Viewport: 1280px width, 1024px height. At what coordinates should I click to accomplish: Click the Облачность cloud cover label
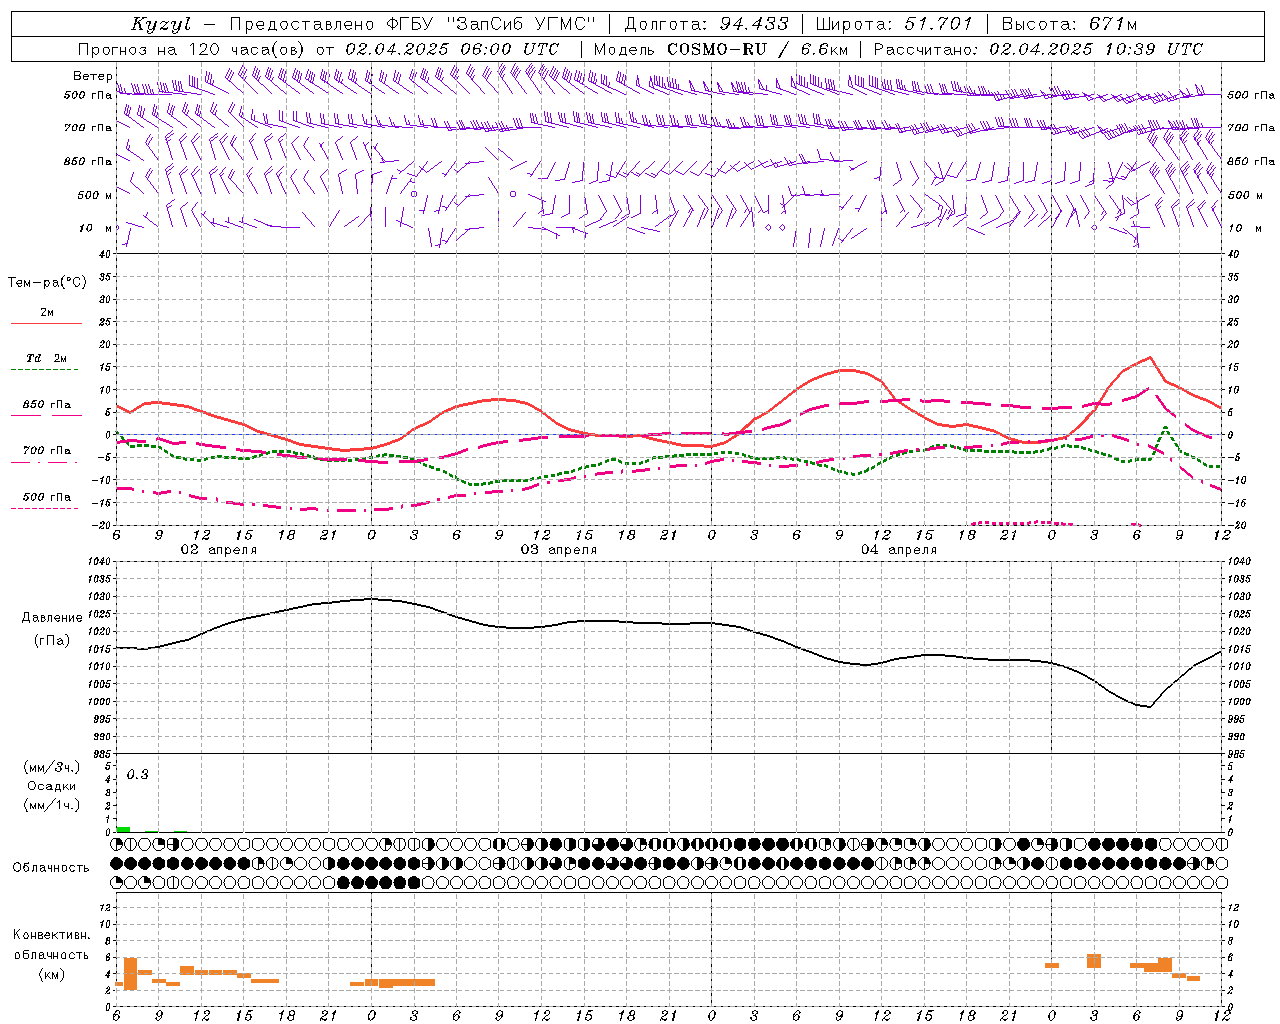click(51, 867)
